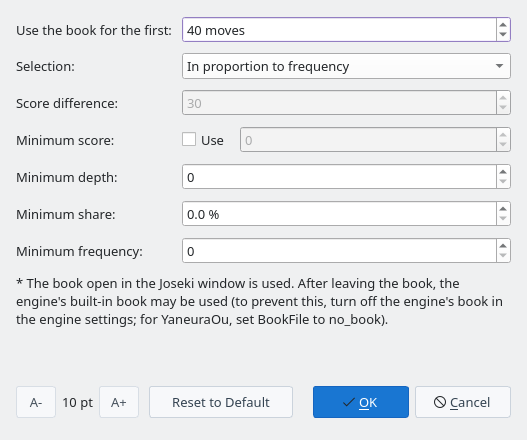Click the Minimum depth input field

click(339, 177)
